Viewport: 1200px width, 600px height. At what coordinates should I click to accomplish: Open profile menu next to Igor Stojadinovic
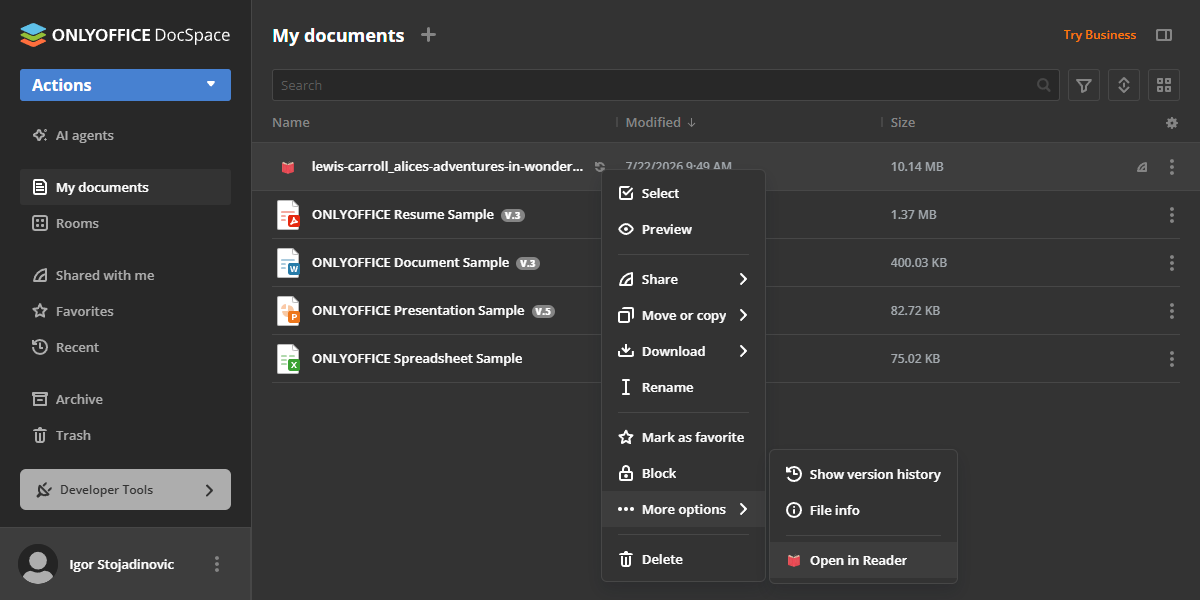coord(217,564)
